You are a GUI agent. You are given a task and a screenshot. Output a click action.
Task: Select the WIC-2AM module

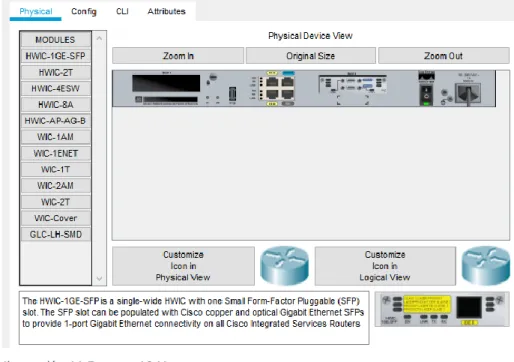click(x=55, y=186)
